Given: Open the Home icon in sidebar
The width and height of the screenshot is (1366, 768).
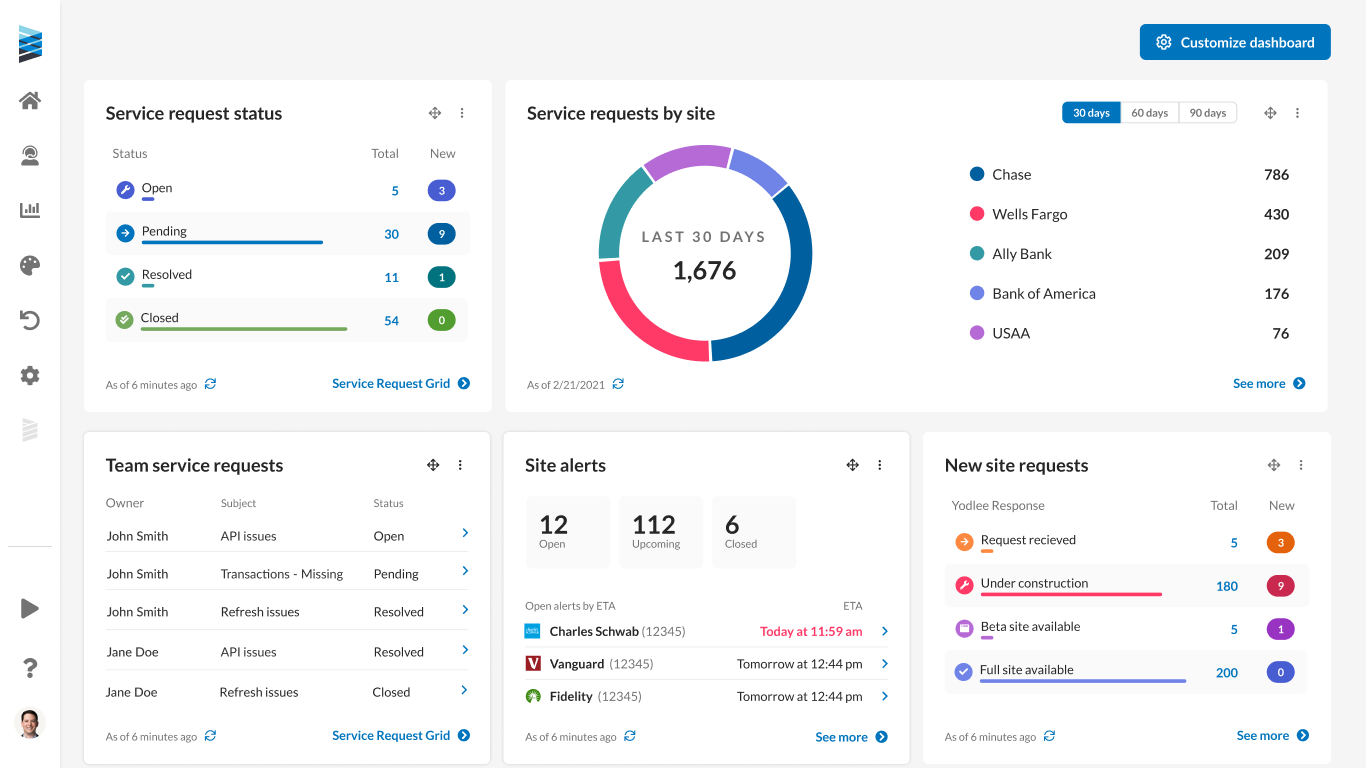Looking at the screenshot, I should [30, 100].
